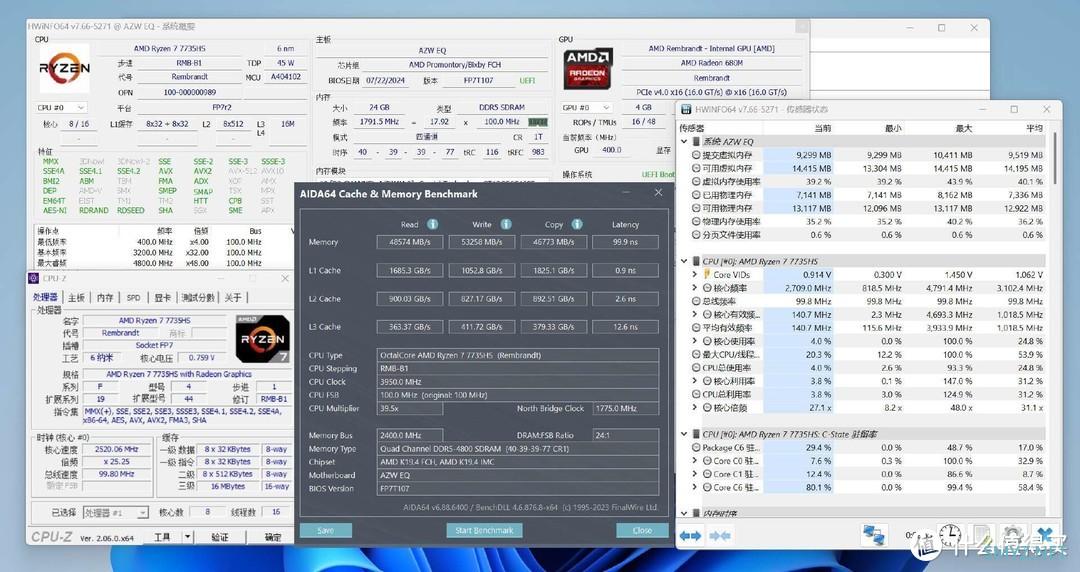This screenshot has height=572, width=1080.
Task: Click the Memory Read value 48574 MB/s in AIDA64
Action: (410, 242)
